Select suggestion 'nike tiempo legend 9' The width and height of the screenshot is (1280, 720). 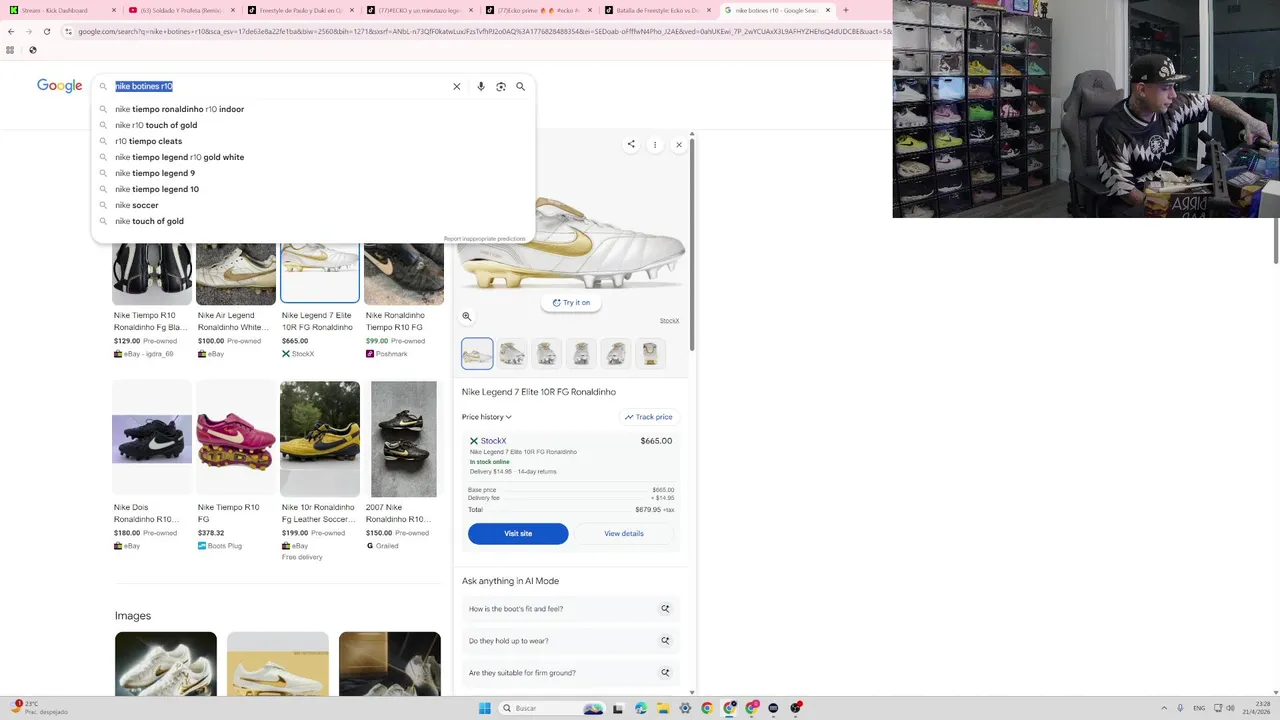coord(313,173)
